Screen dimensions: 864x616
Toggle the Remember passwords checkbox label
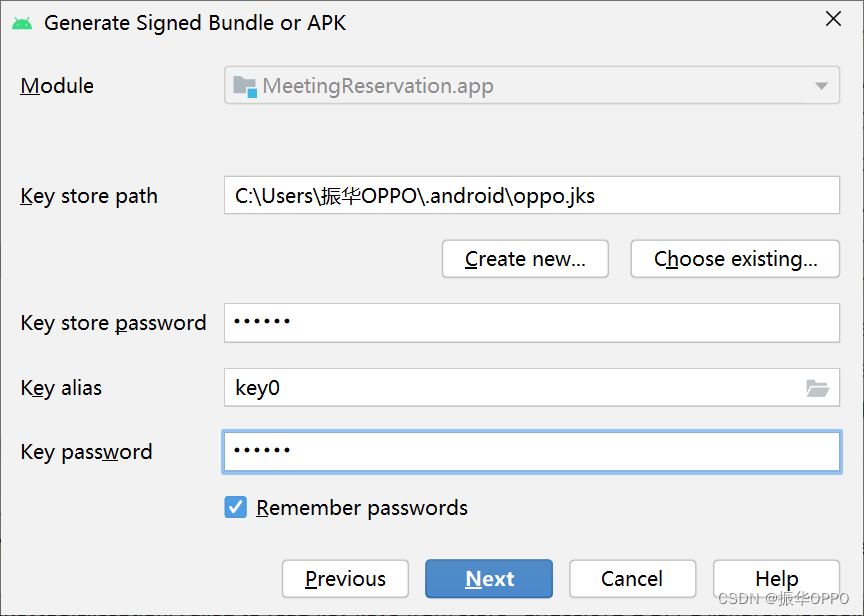pyautogui.click(x=361, y=507)
